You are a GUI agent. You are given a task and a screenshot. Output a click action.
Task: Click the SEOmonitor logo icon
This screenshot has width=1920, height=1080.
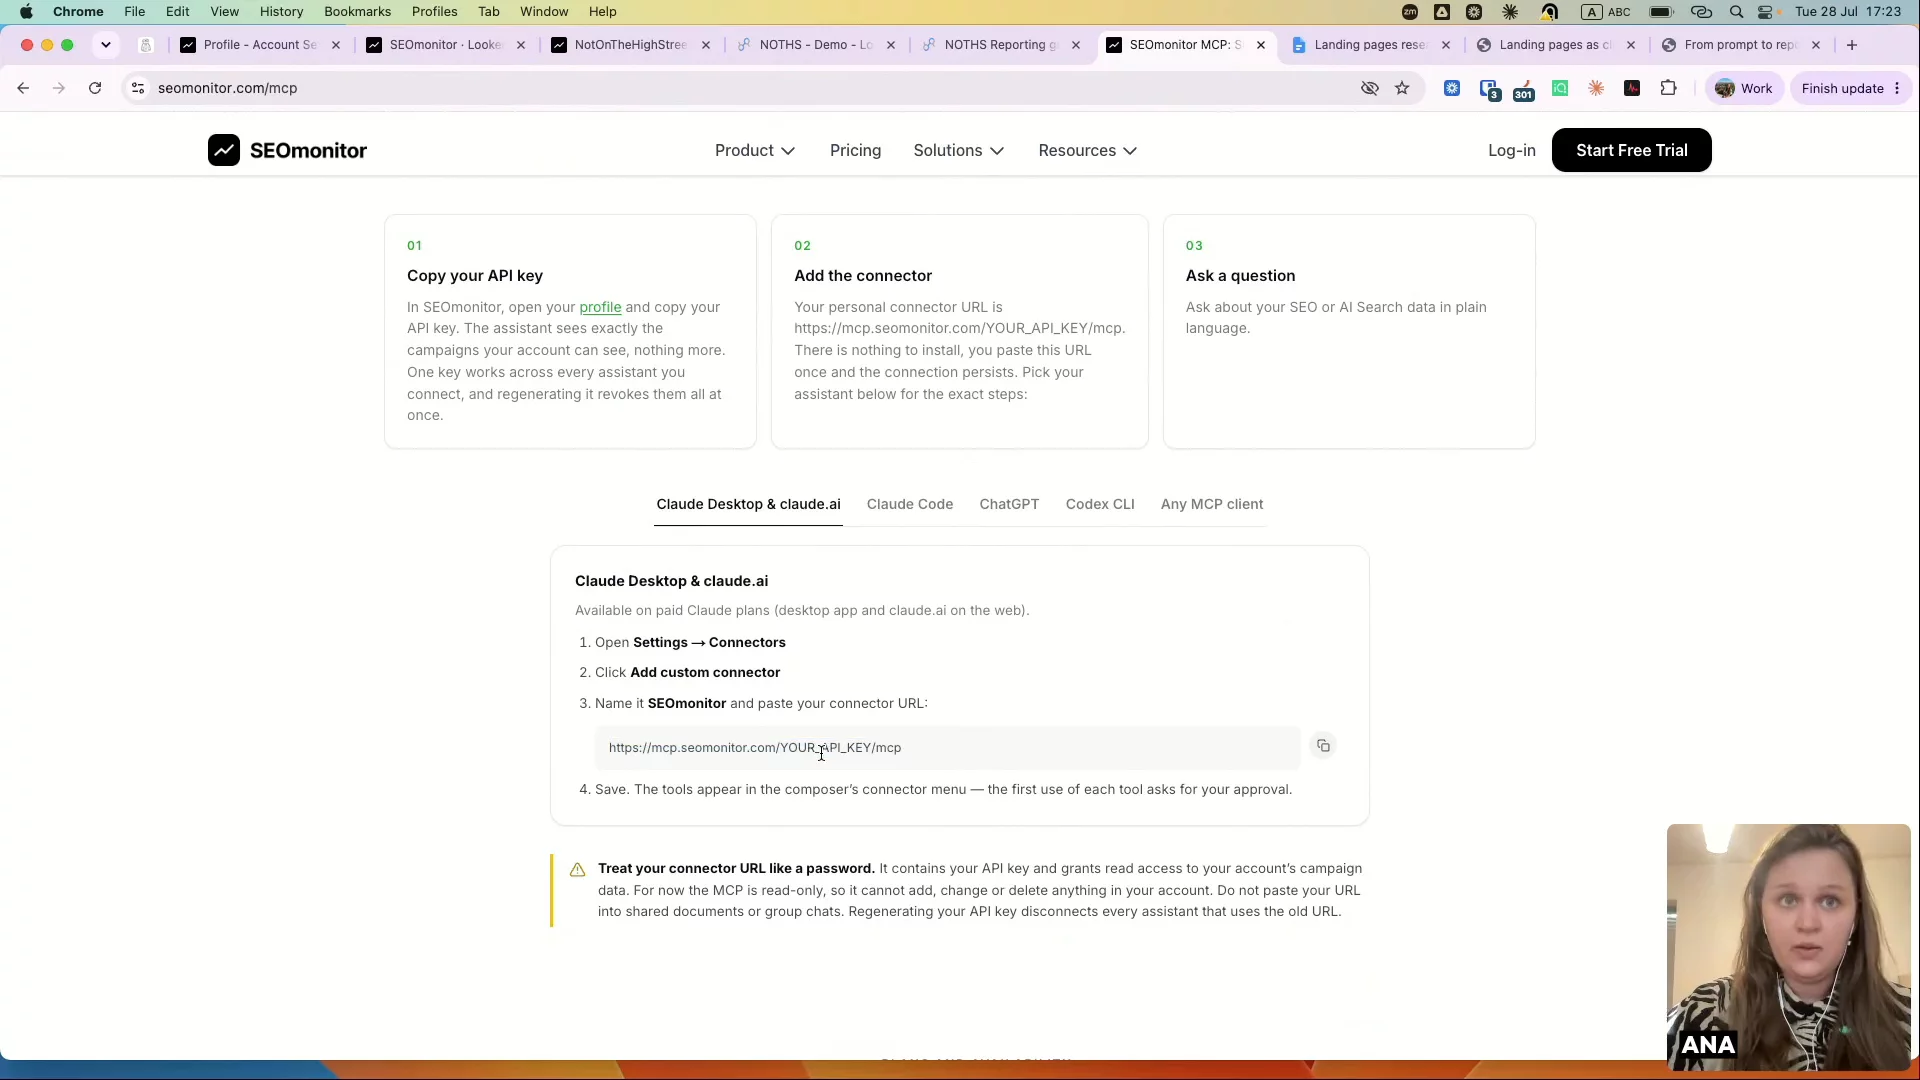[x=224, y=150]
